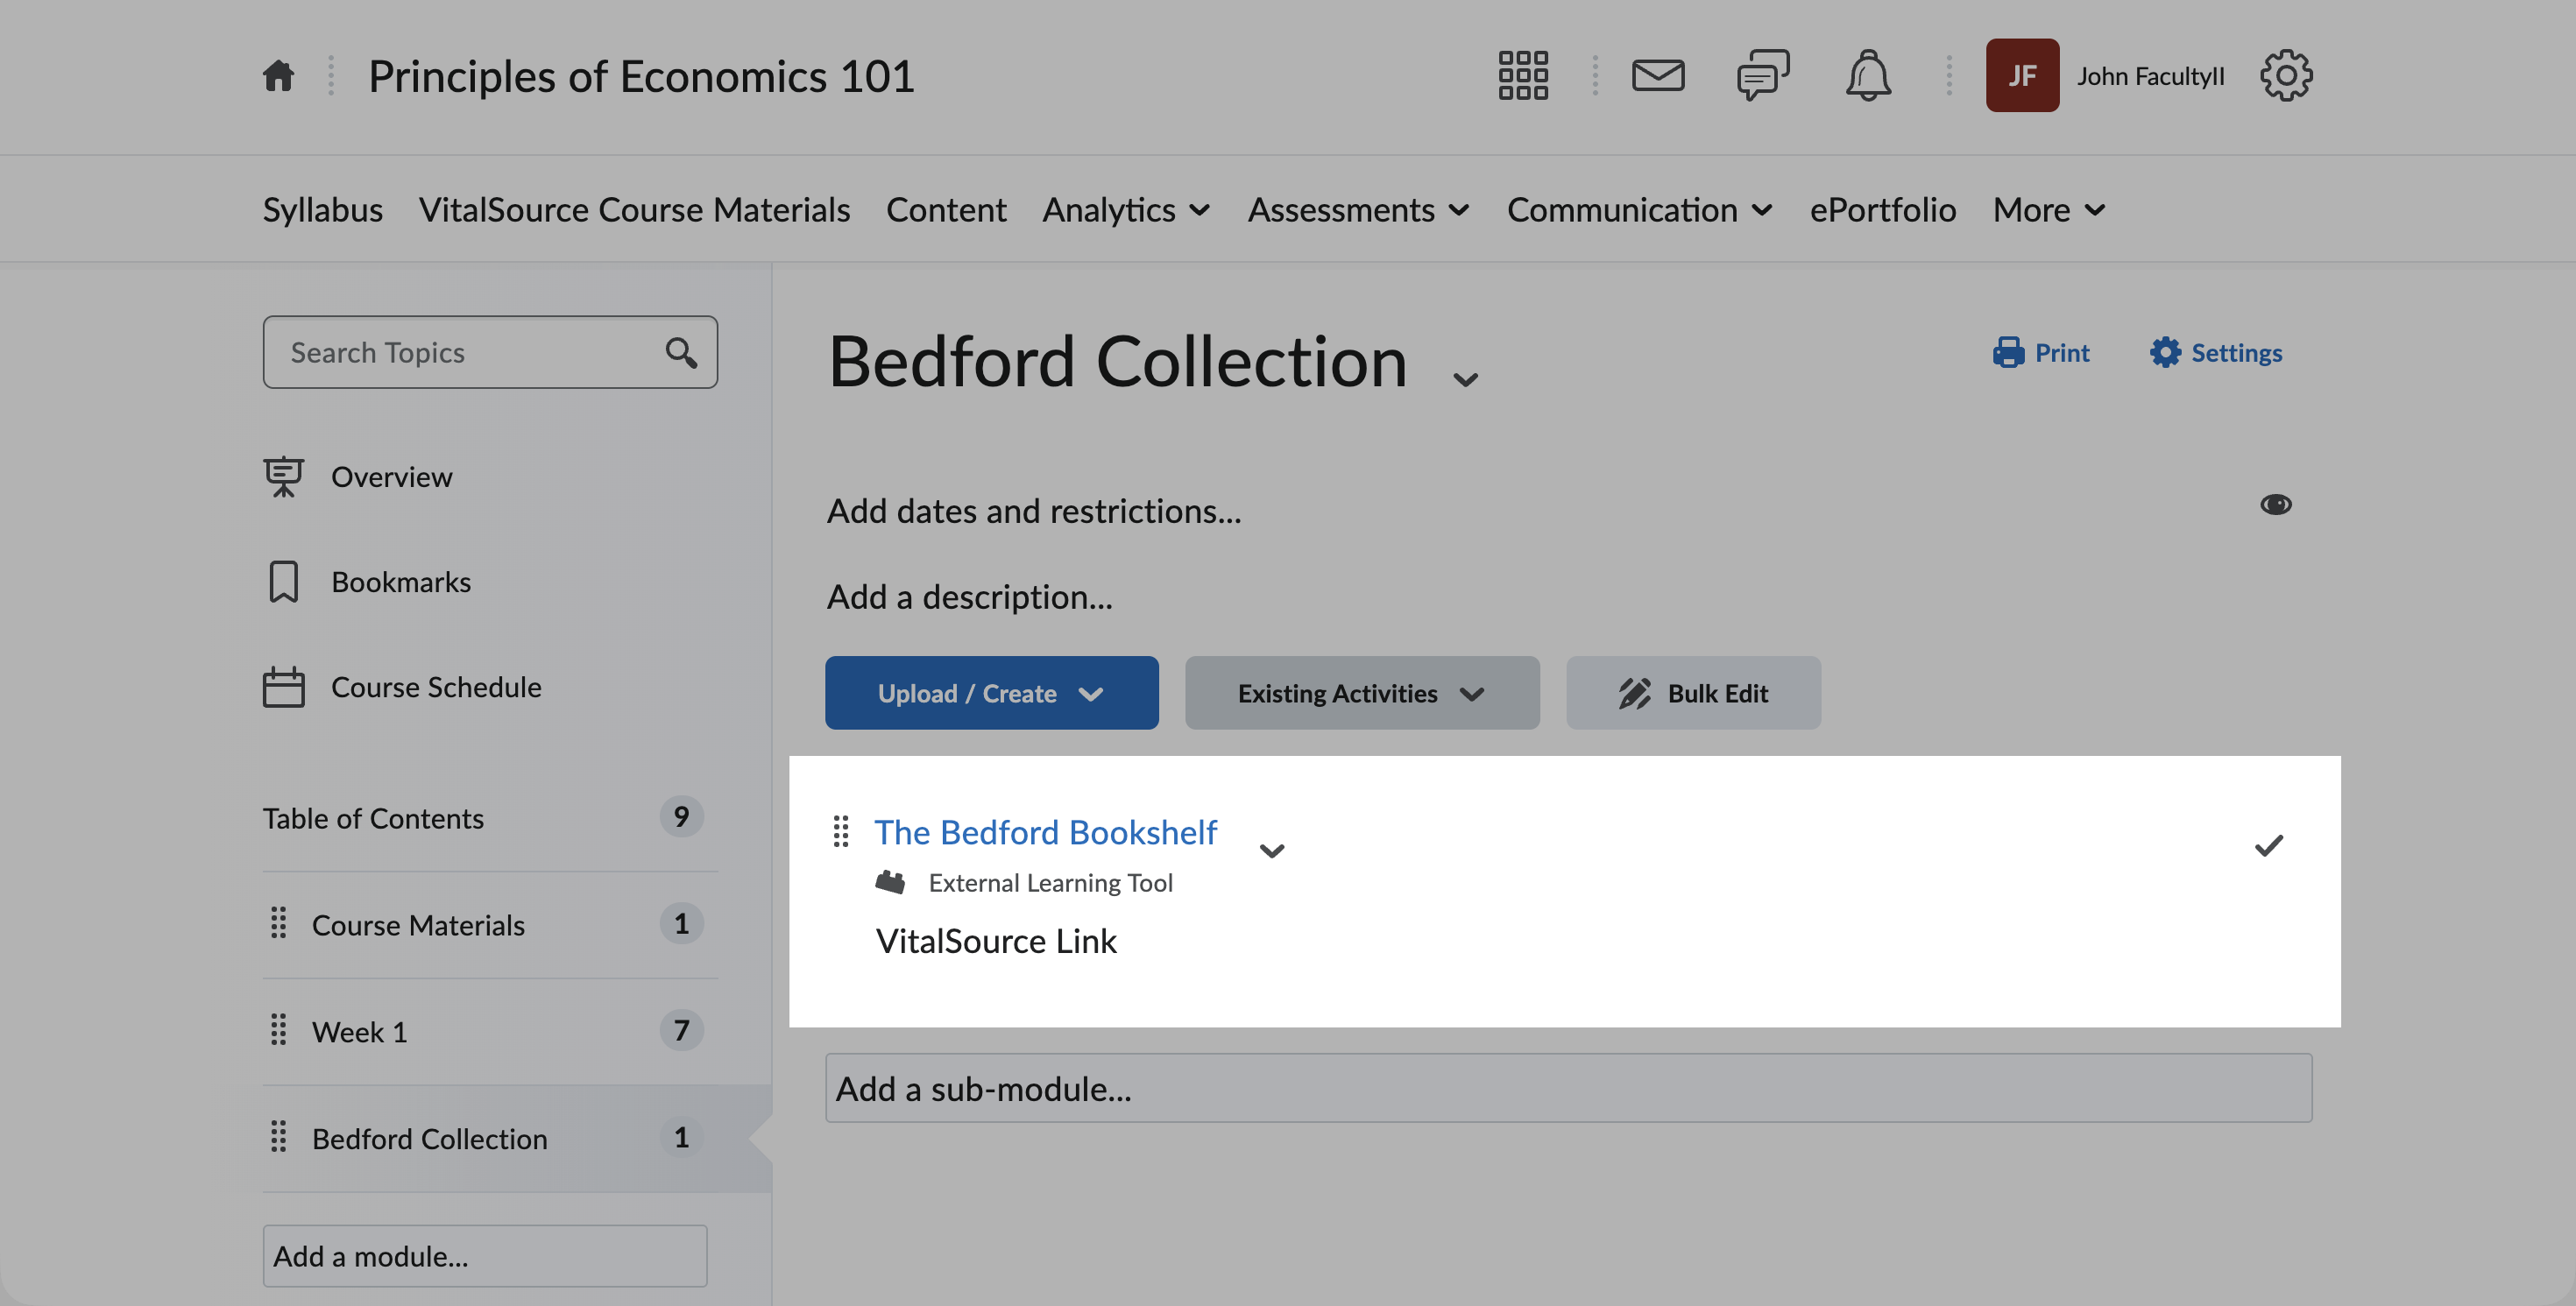Select Week 1 module
The width and height of the screenshot is (2576, 1306).
[x=360, y=1032]
